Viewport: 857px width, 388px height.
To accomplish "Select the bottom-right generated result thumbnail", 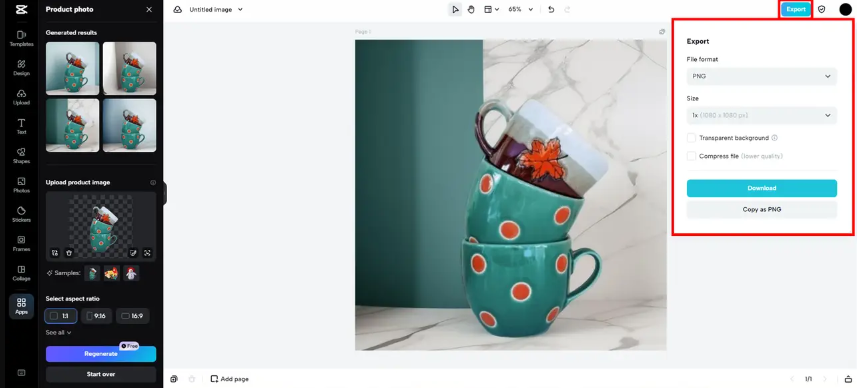I will 130,125.
